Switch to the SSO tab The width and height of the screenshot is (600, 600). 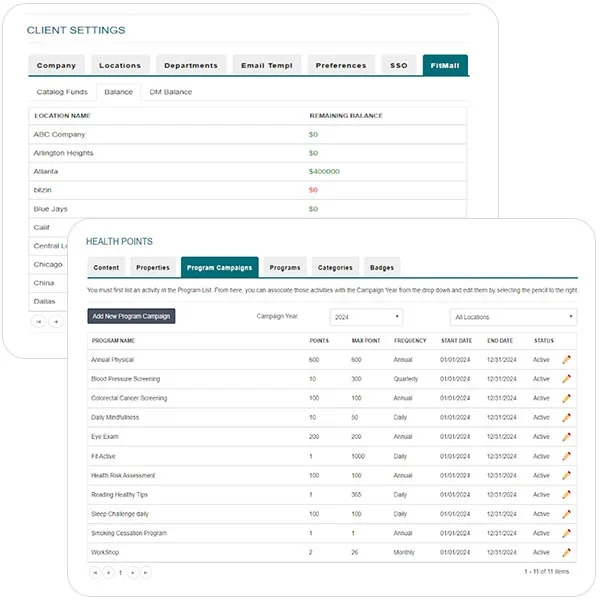tap(399, 65)
